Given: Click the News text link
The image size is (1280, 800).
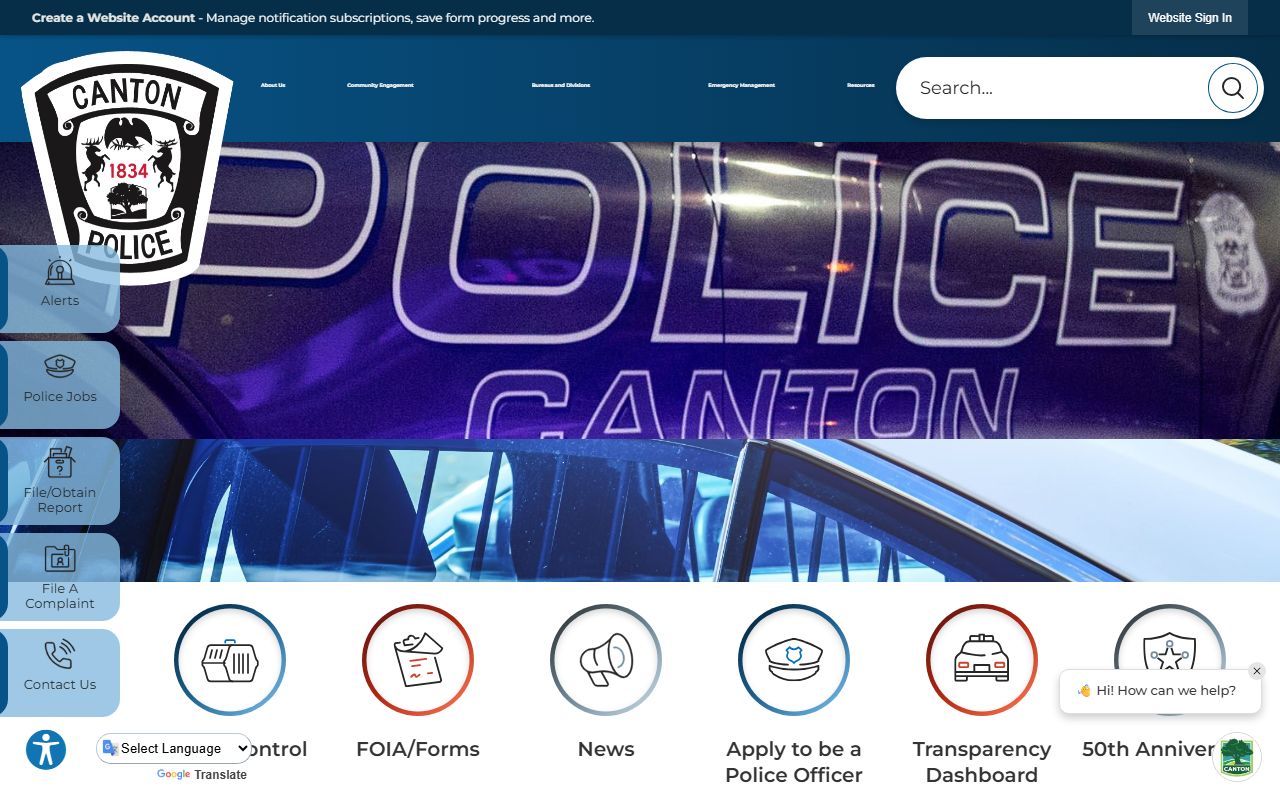Looking at the screenshot, I should click(606, 749).
